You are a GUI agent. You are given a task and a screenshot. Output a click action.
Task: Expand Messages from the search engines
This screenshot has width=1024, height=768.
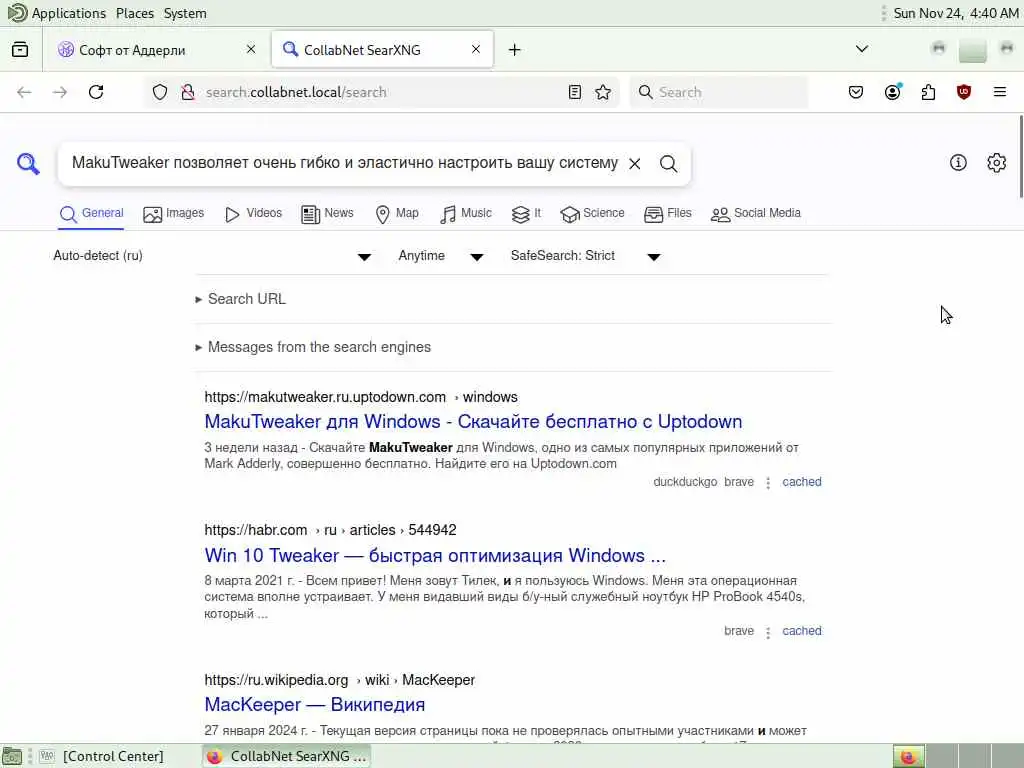click(x=313, y=347)
